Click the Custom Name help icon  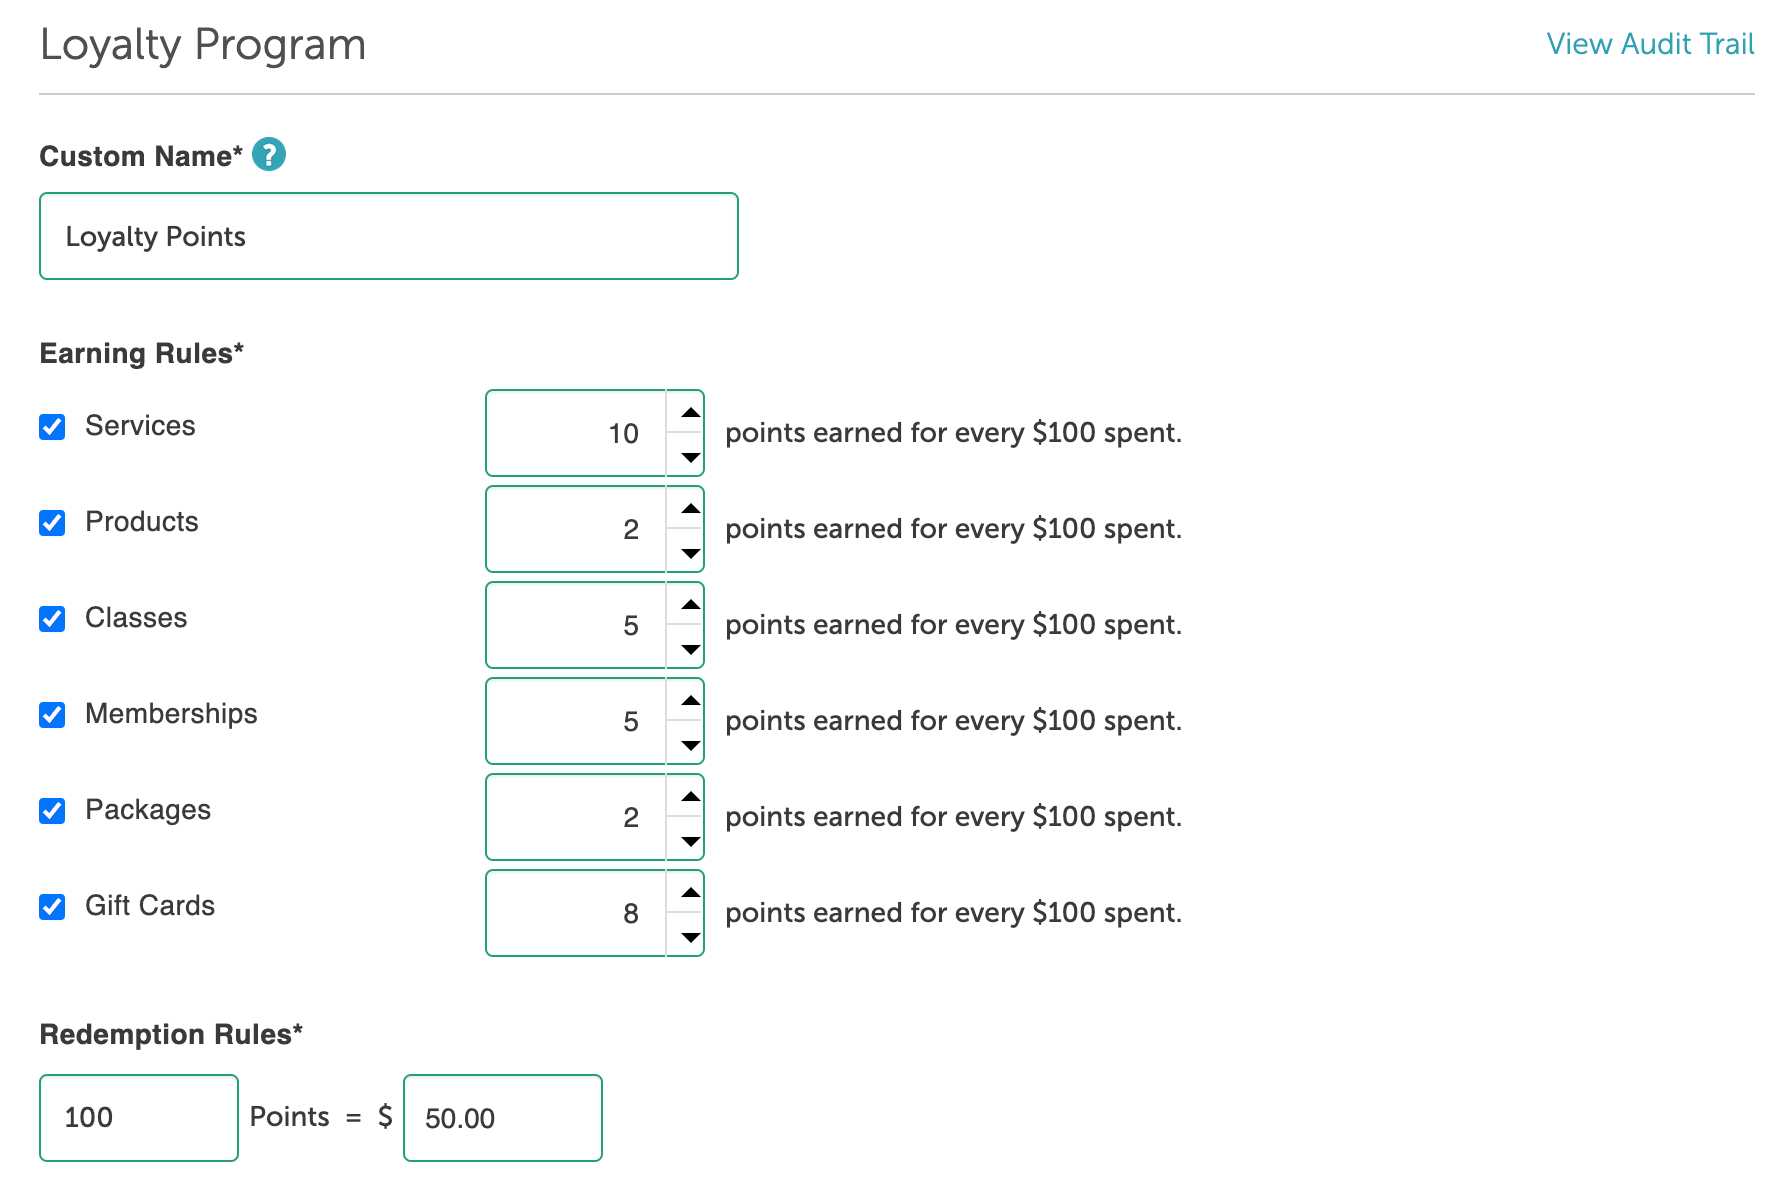(269, 154)
